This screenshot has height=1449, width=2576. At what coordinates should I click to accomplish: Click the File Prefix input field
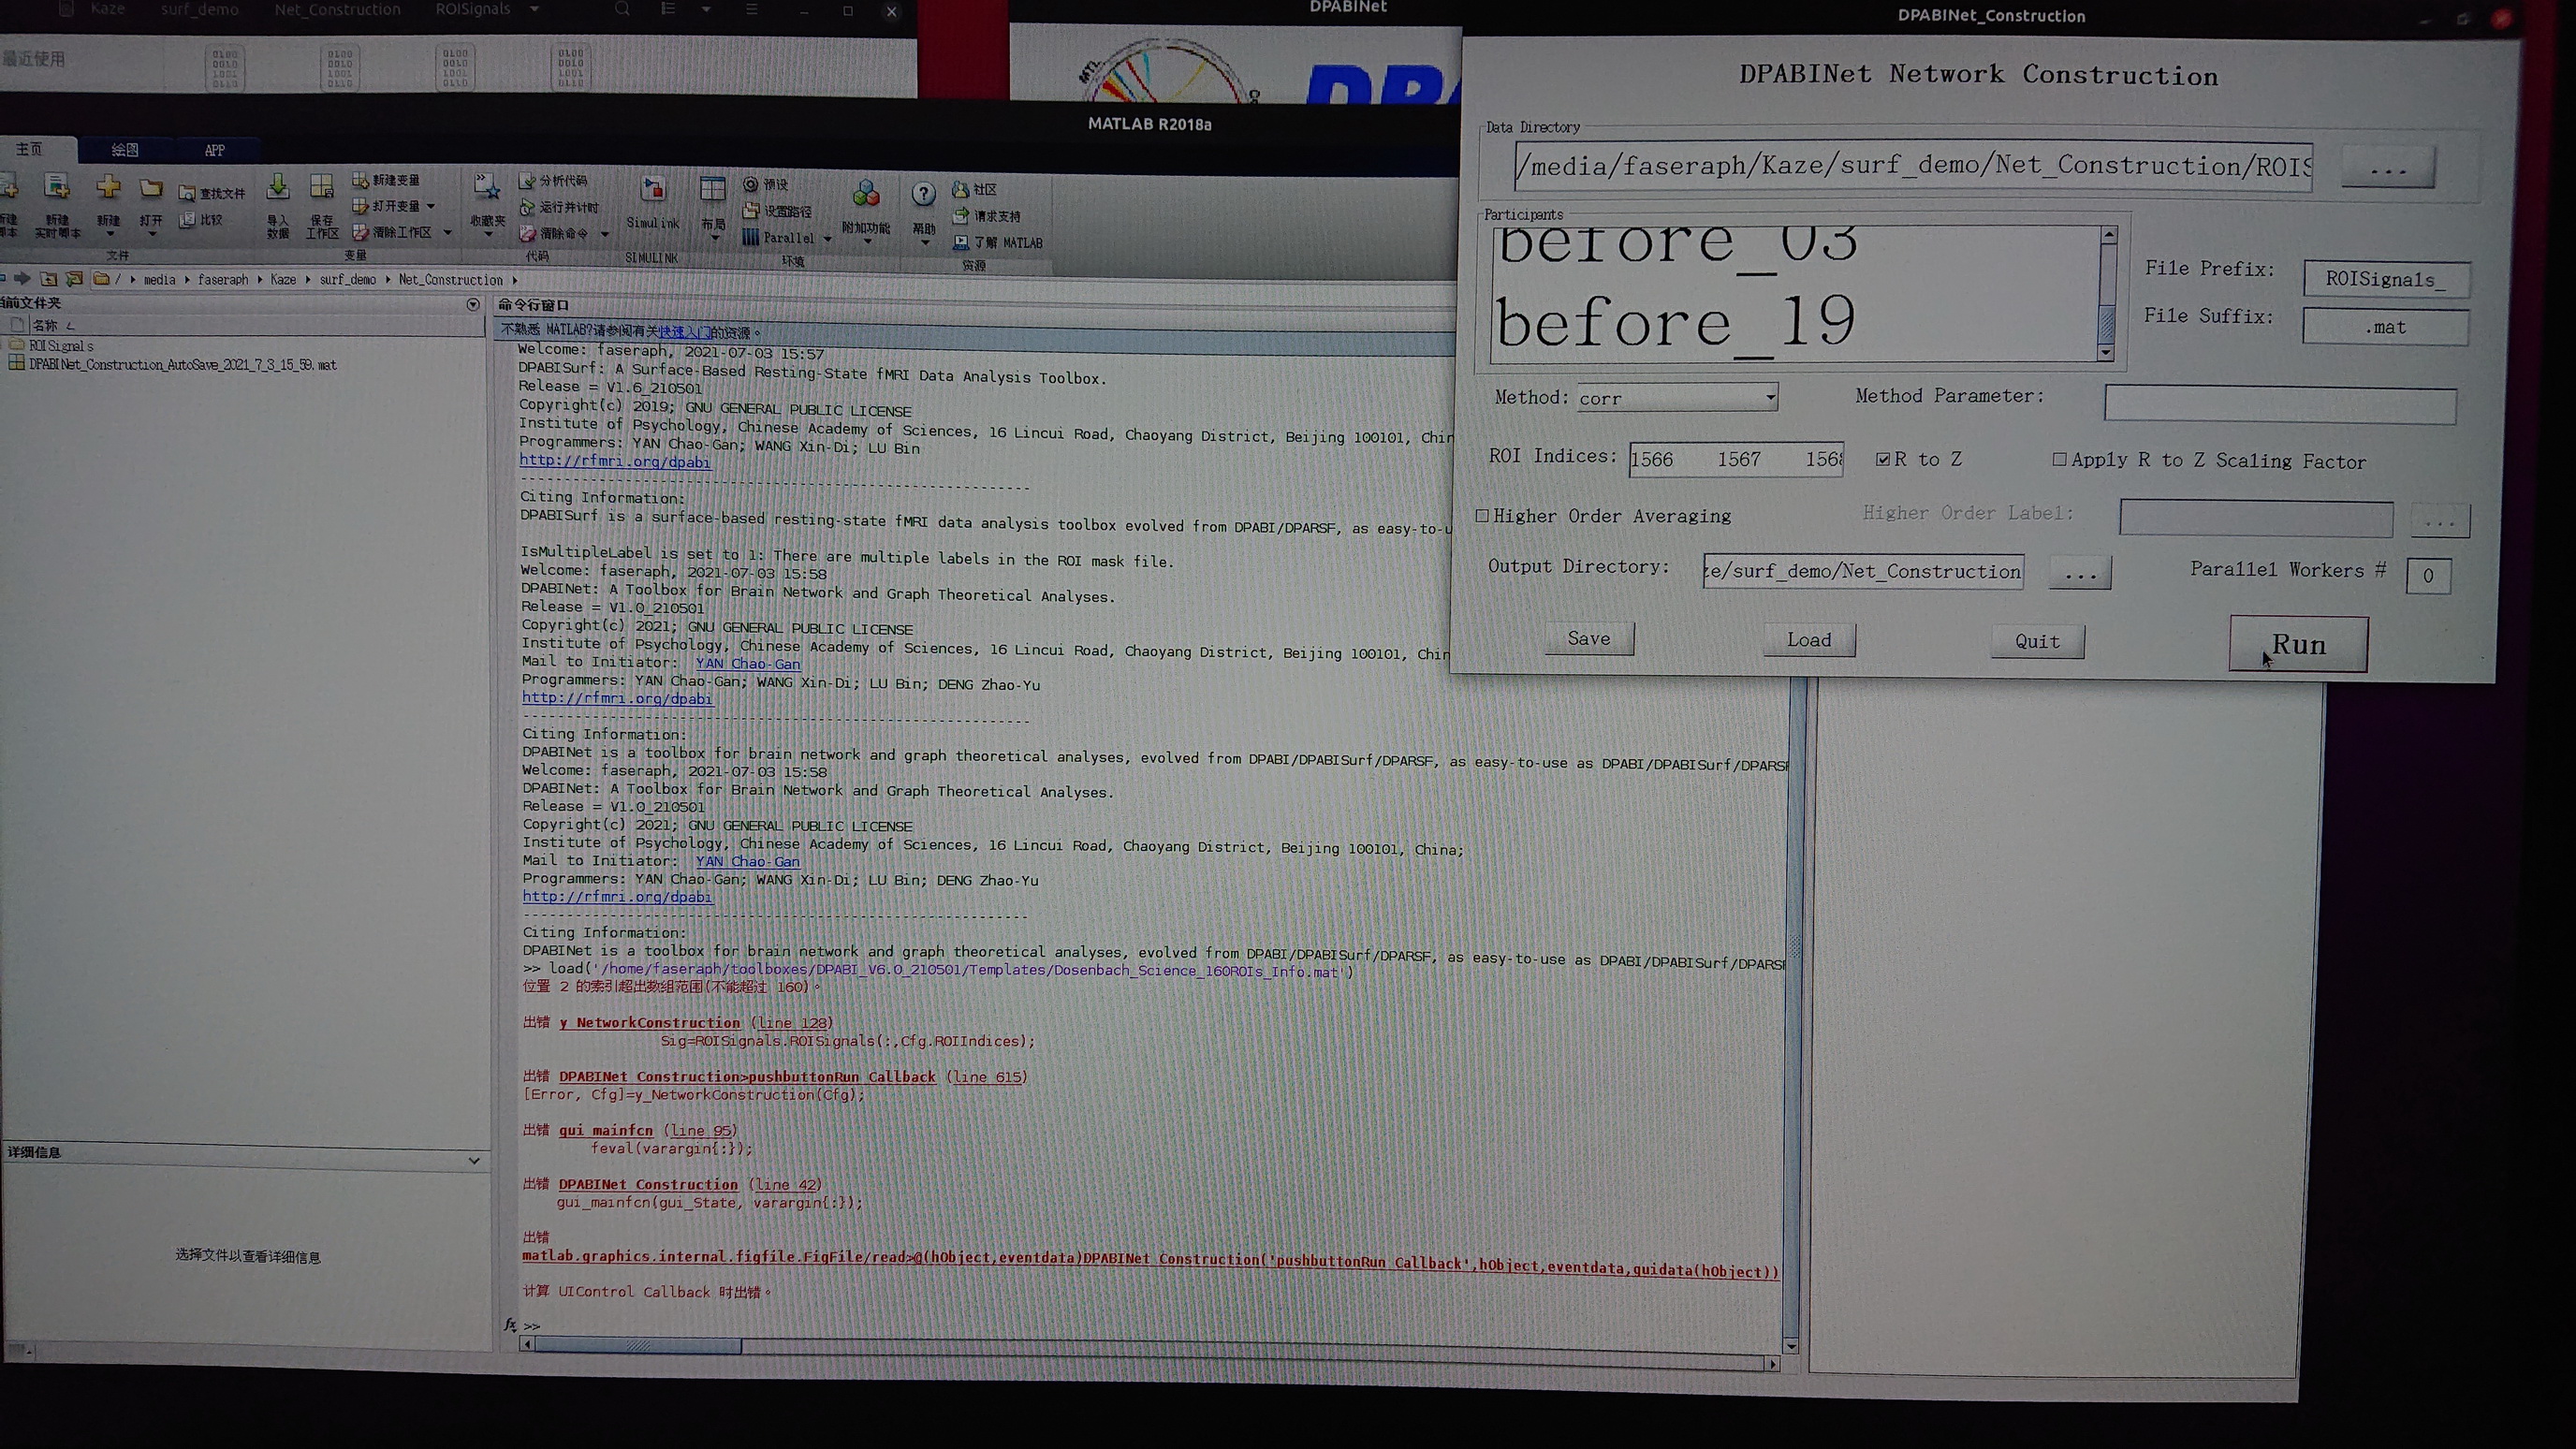tap(2385, 279)
